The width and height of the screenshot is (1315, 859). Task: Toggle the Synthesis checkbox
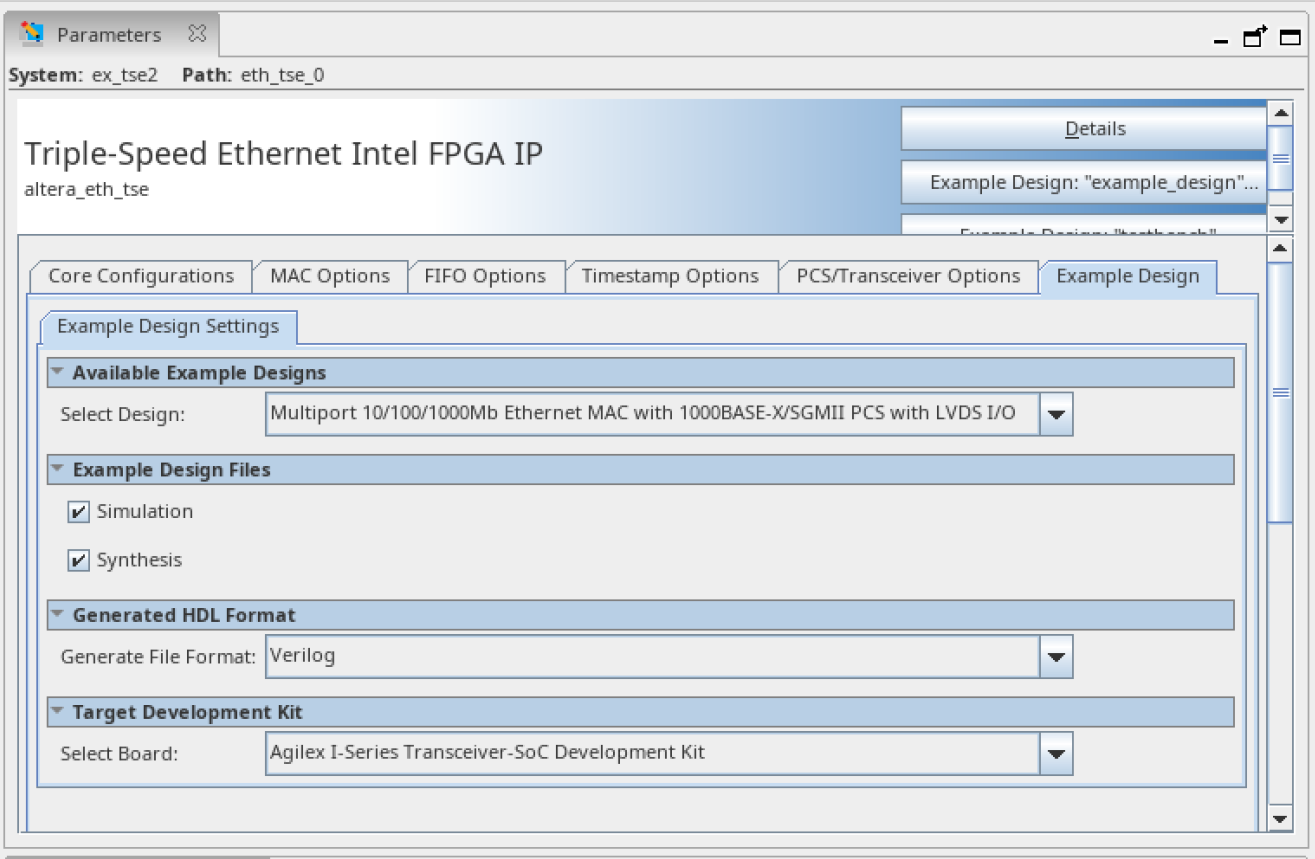tap(79, 561)
